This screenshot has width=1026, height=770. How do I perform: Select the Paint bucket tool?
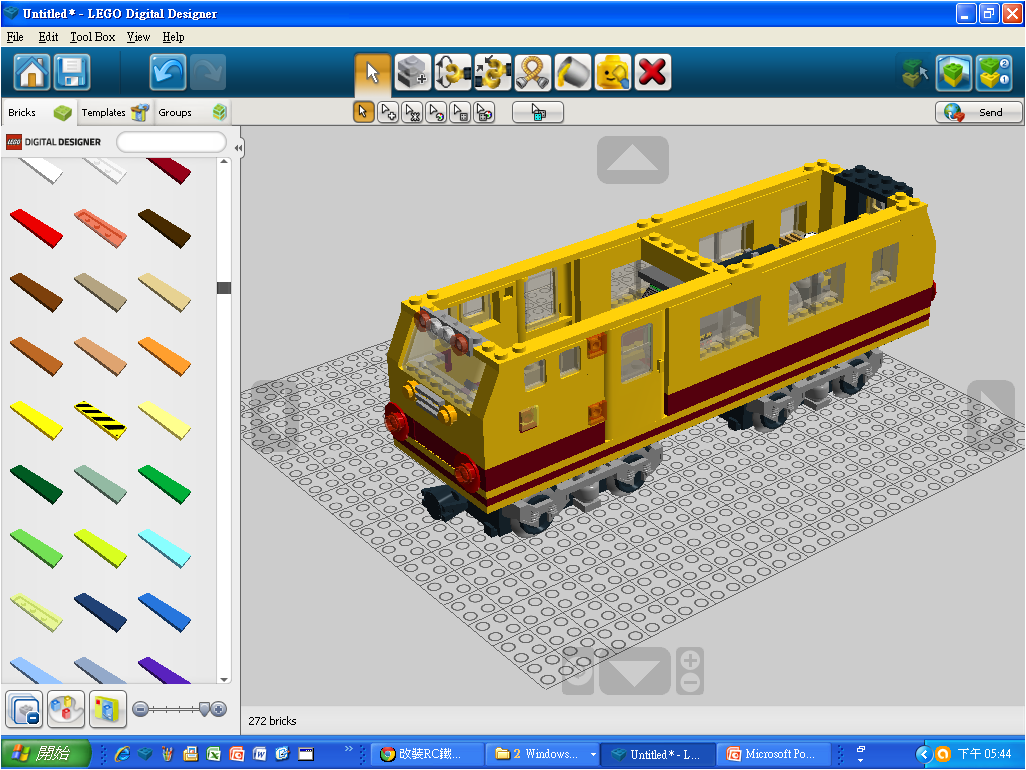pyautogui.click(x=573, y=72)
